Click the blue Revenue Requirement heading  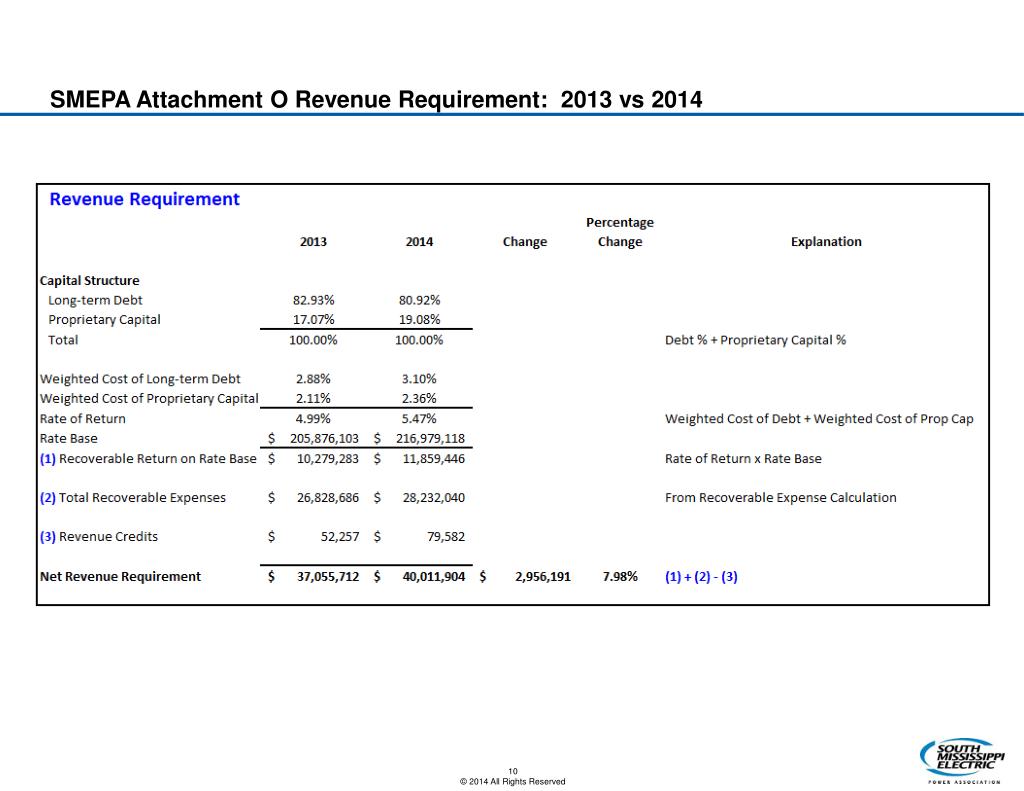tap(144, 199)
